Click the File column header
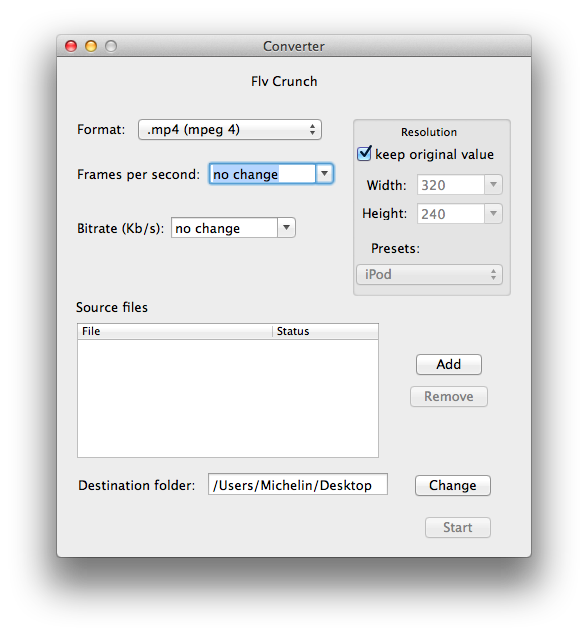588x636 pixels. [x=175, y=331]
